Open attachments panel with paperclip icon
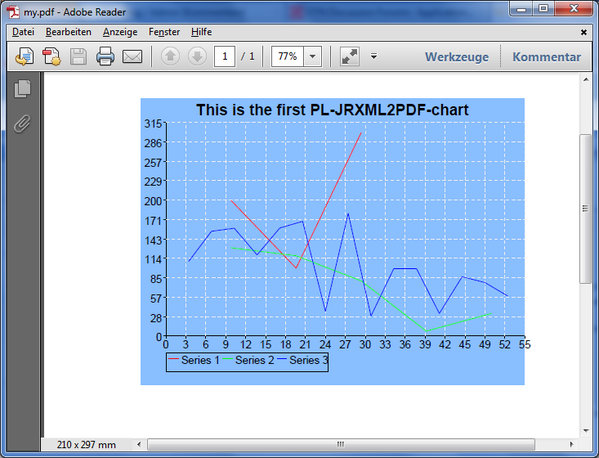The height and width of the screenshot is (458, 599). [23, 123]
